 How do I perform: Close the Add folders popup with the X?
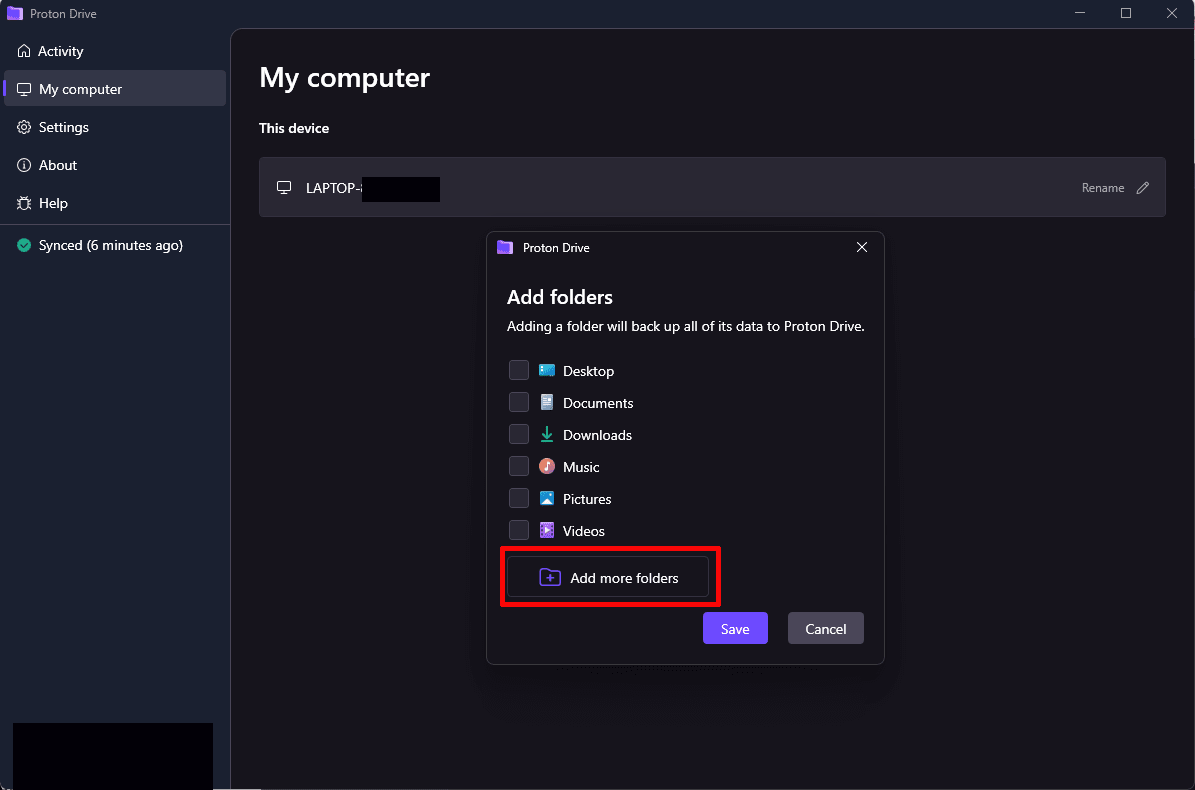[861, 247]
